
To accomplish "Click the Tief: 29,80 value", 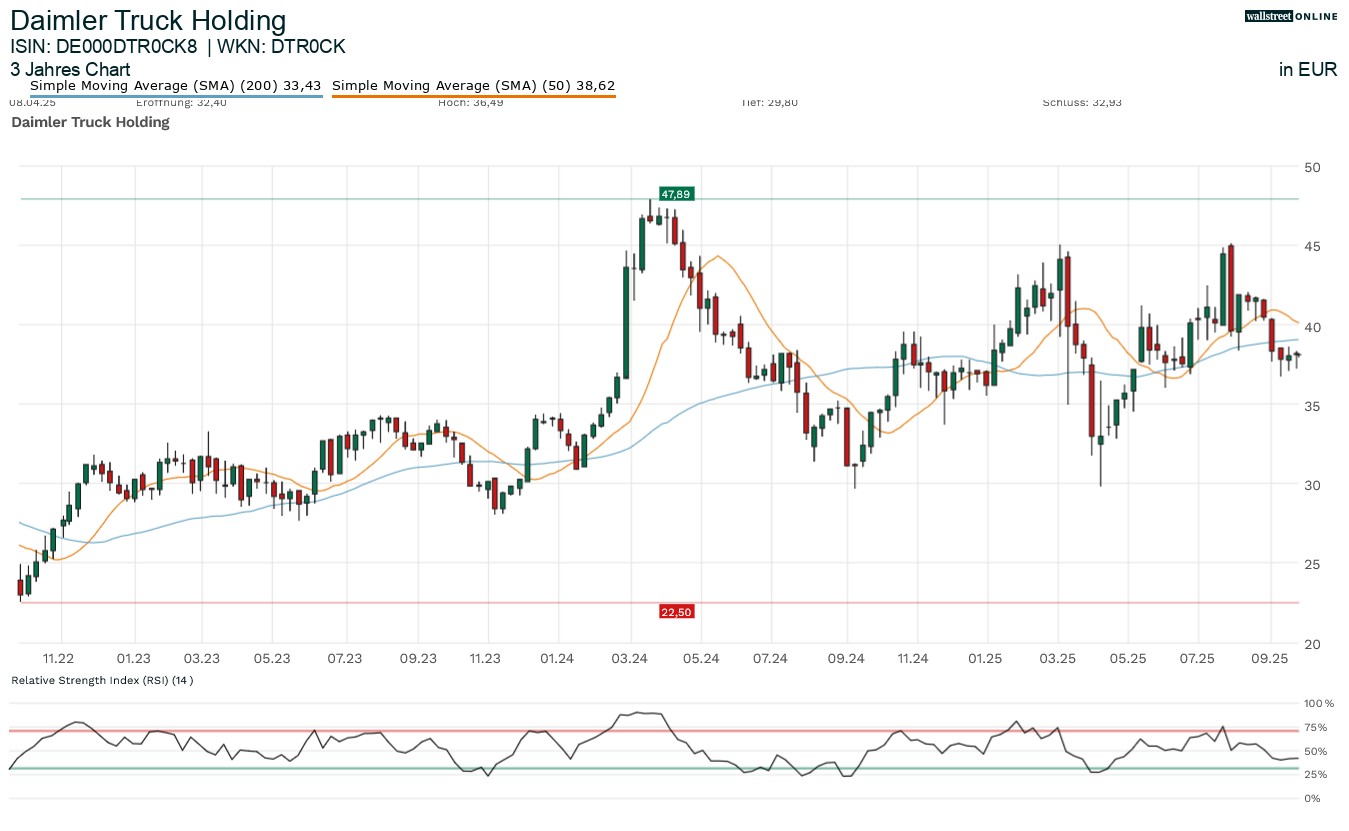I will pos(771,102).
